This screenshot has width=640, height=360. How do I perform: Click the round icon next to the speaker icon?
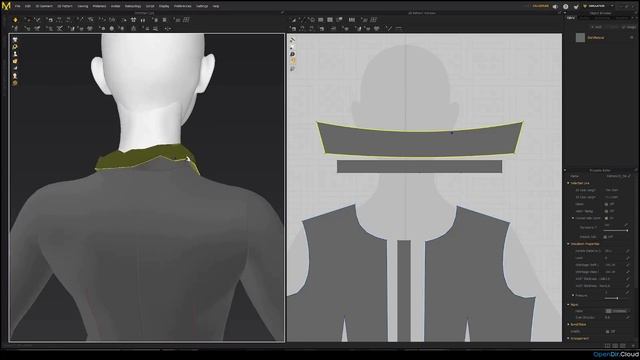(566, 7)
